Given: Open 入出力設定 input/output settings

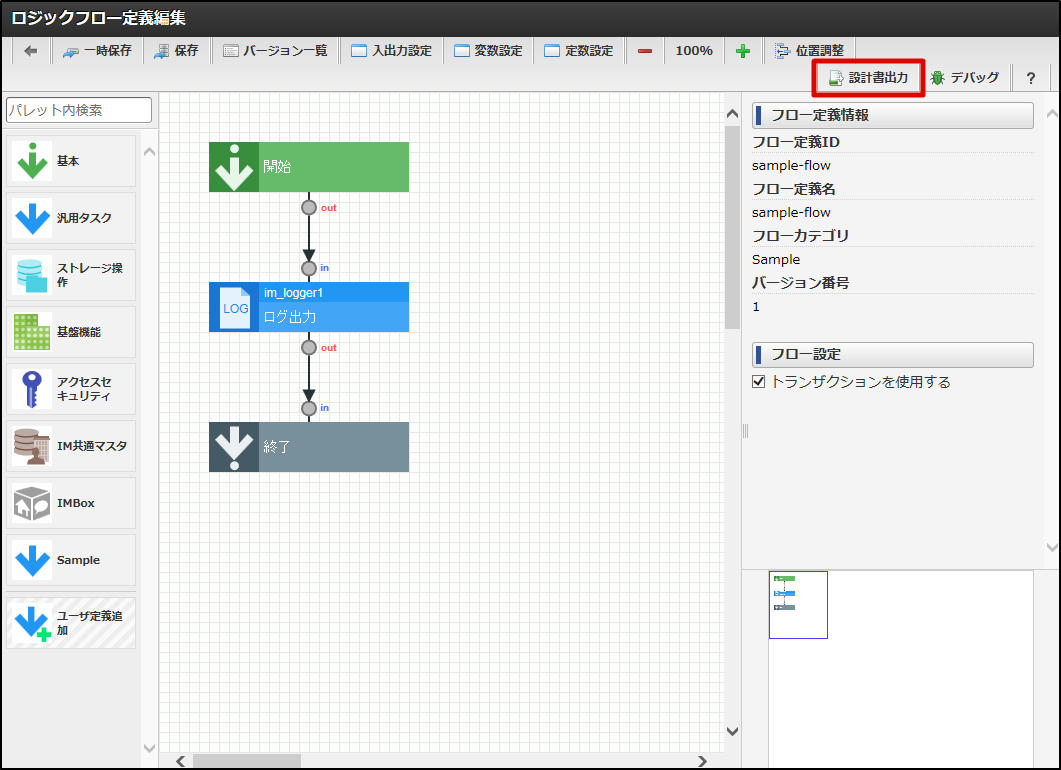Looking at the screenshot, I should tap(391, 51).
